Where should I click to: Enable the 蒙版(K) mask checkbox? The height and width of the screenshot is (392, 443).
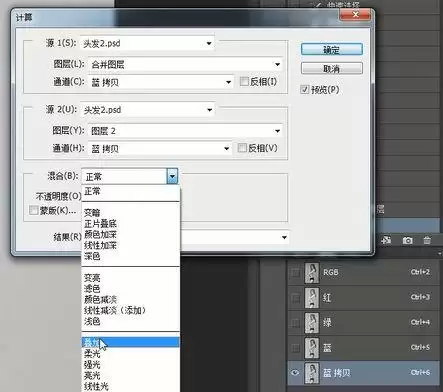click(x=33, y=210)
